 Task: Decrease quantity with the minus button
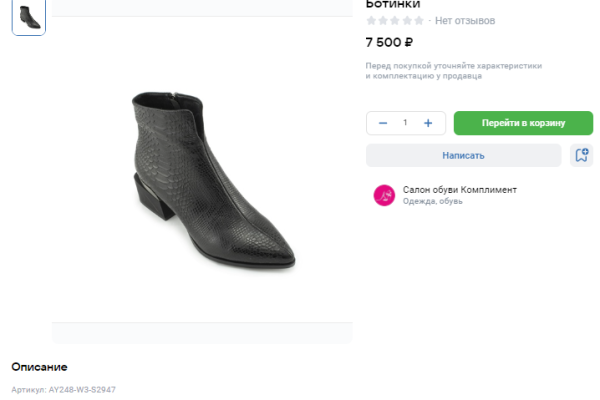click(383, 123)
